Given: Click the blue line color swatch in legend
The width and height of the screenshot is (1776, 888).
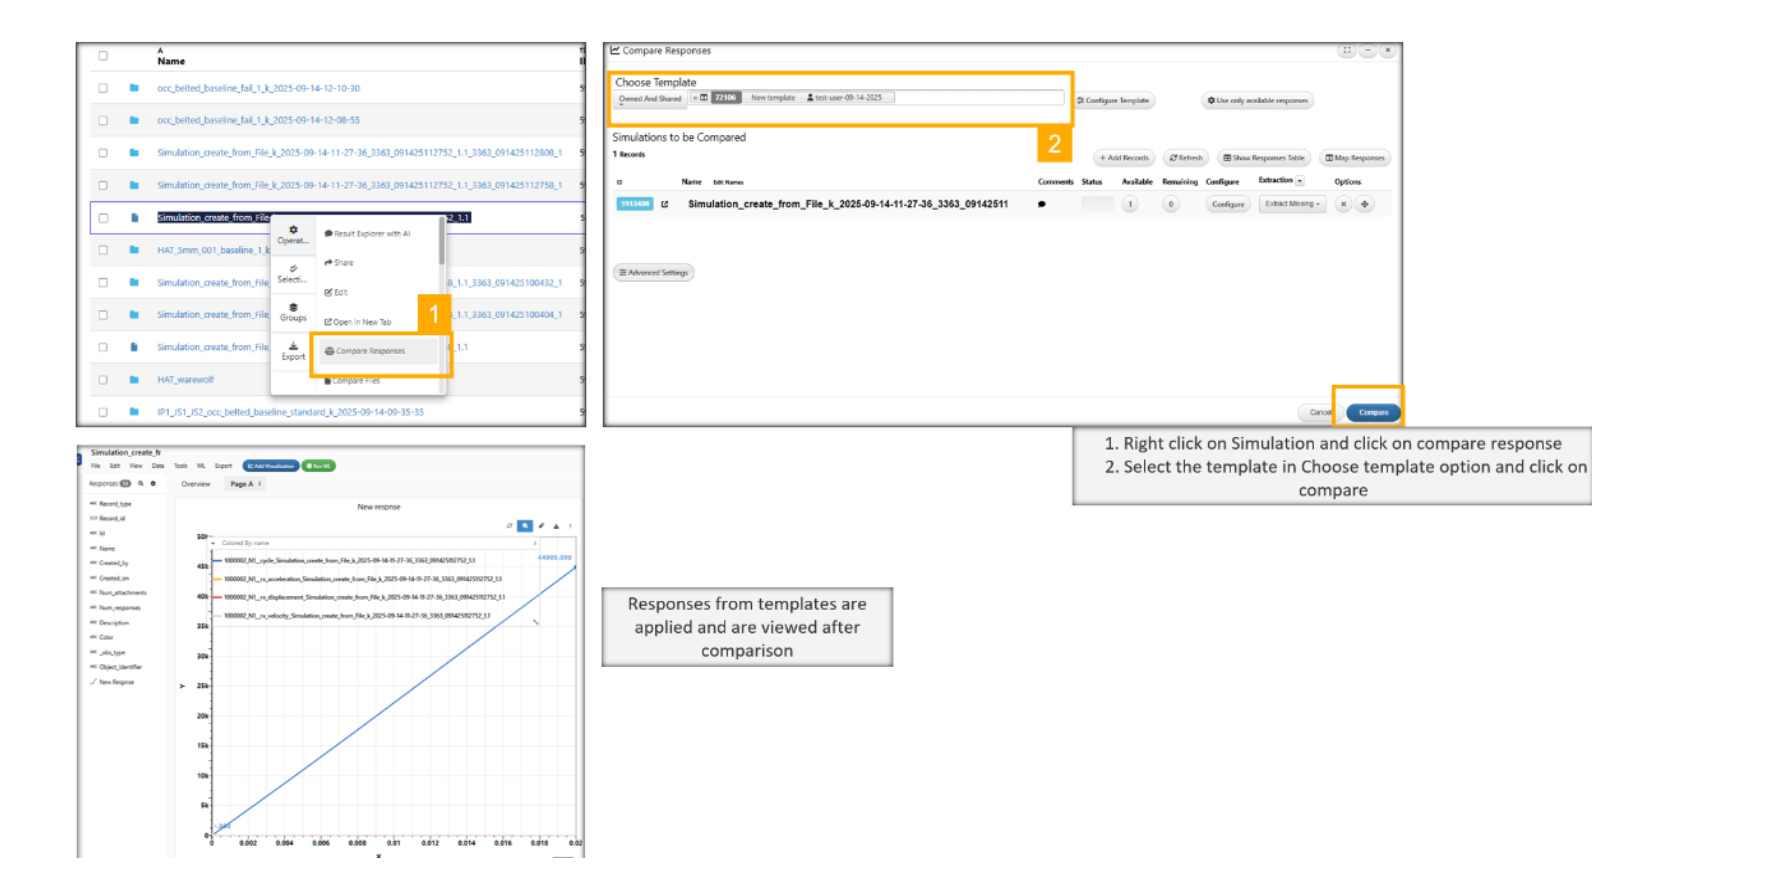Looking at the screenshot, I should click(x=217, y=561).
